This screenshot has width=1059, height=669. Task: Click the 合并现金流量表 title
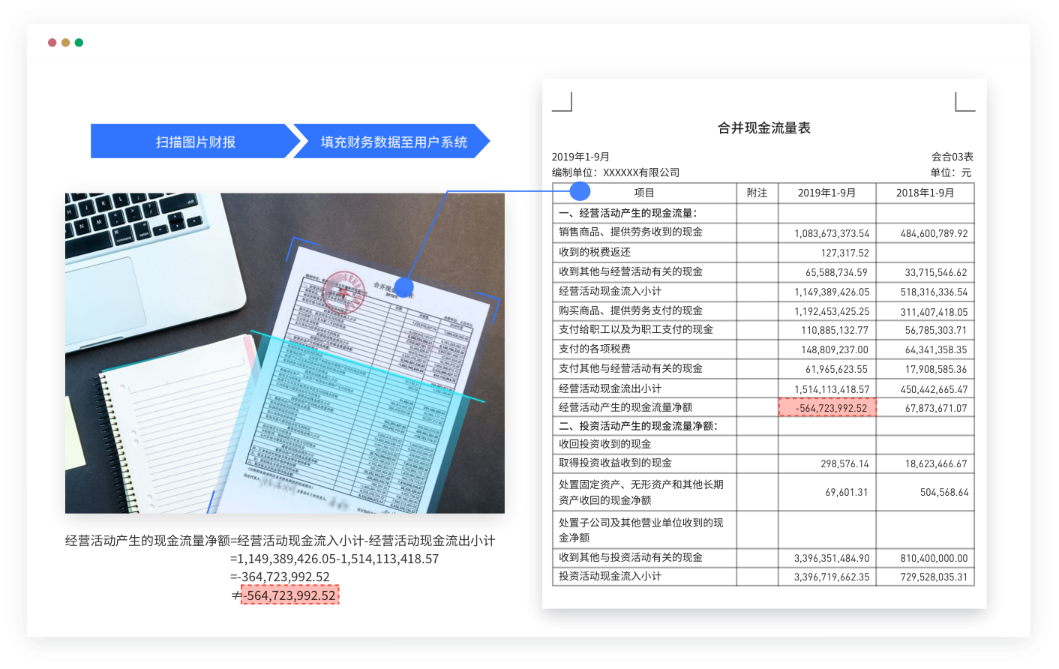coord(763,128)
